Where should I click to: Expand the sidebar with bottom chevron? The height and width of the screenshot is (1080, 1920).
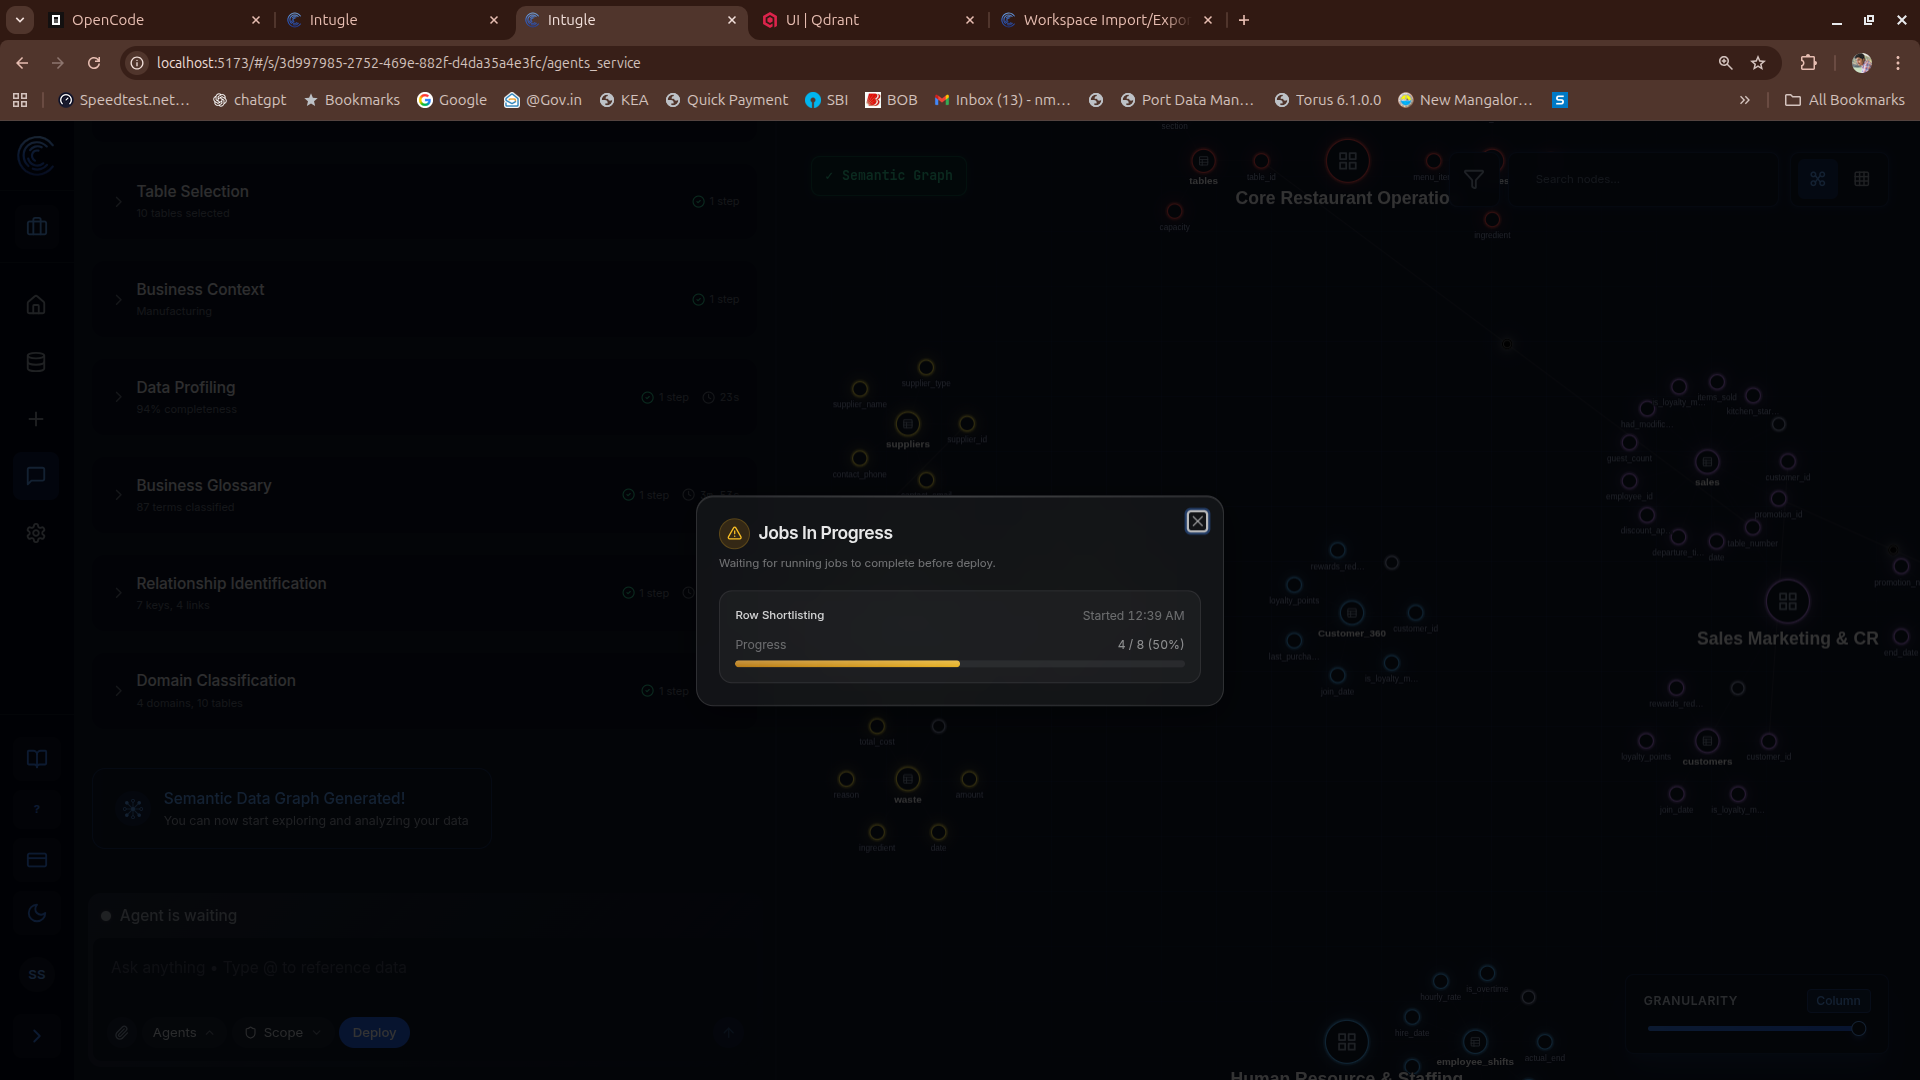[37, 1037]
